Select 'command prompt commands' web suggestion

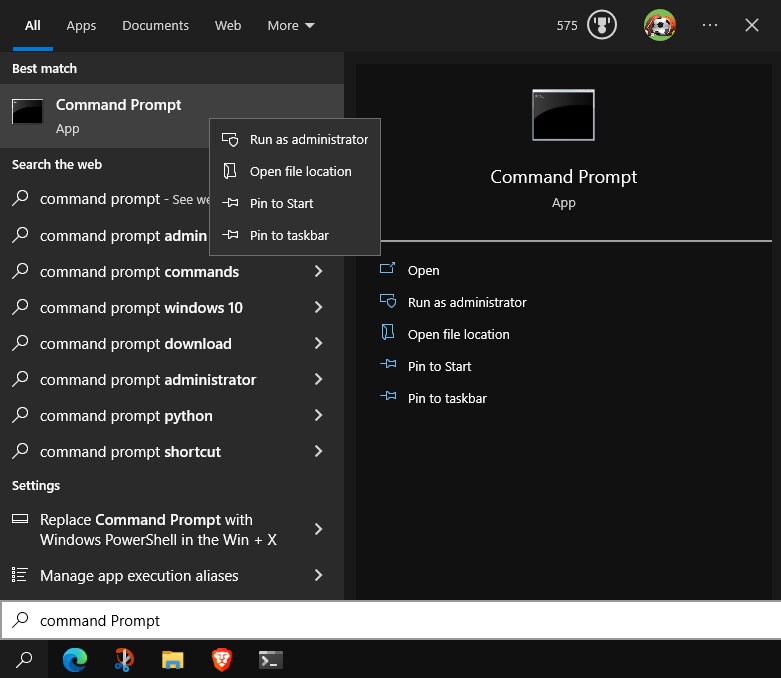pyautogui.click(x=172, y=271)
